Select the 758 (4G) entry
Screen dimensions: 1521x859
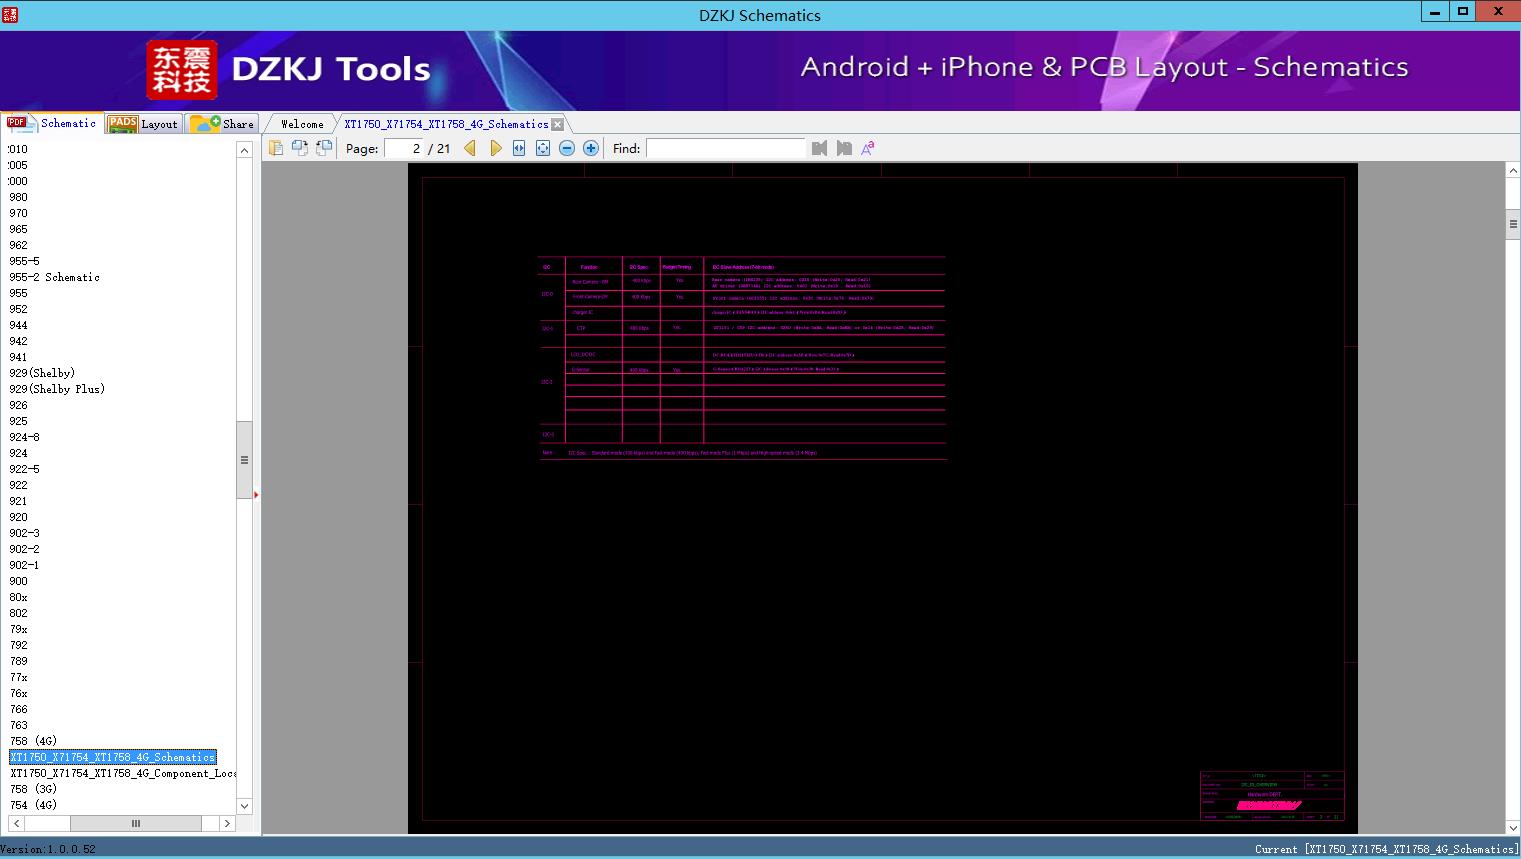click(x=33, y=741)
